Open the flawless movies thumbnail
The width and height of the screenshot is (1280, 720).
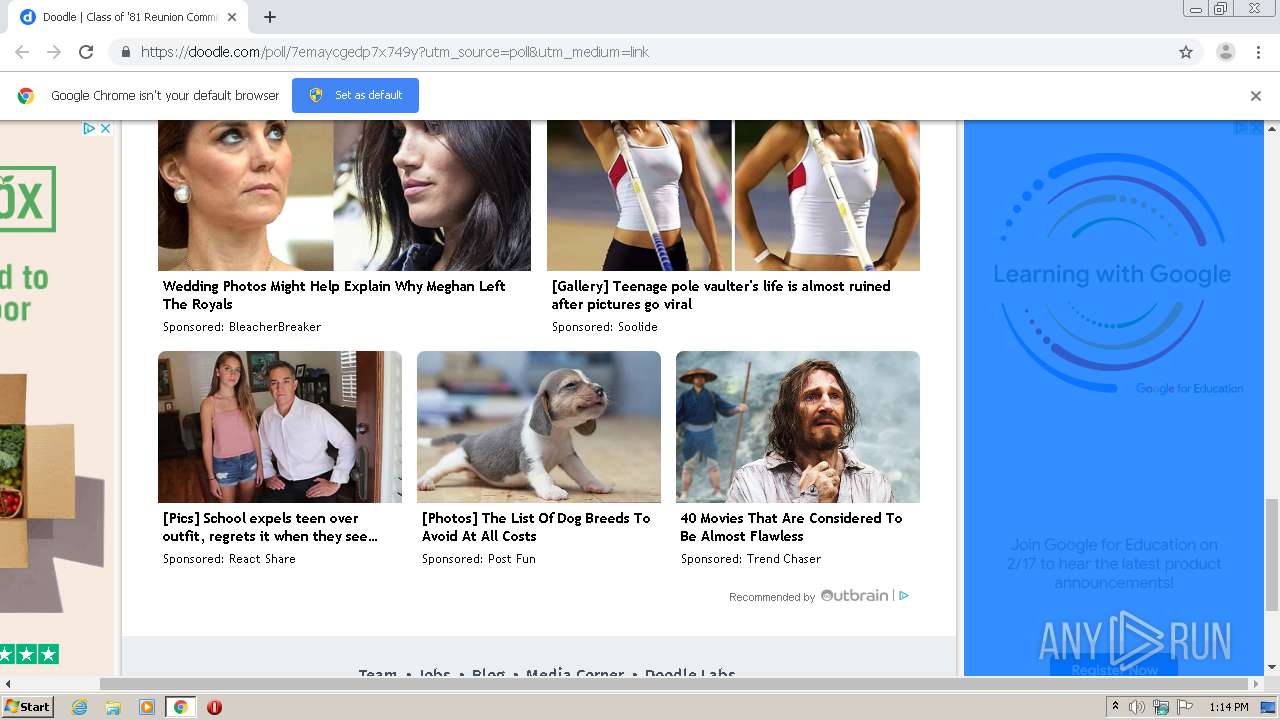pyautogui.click(x=798, y=427)
